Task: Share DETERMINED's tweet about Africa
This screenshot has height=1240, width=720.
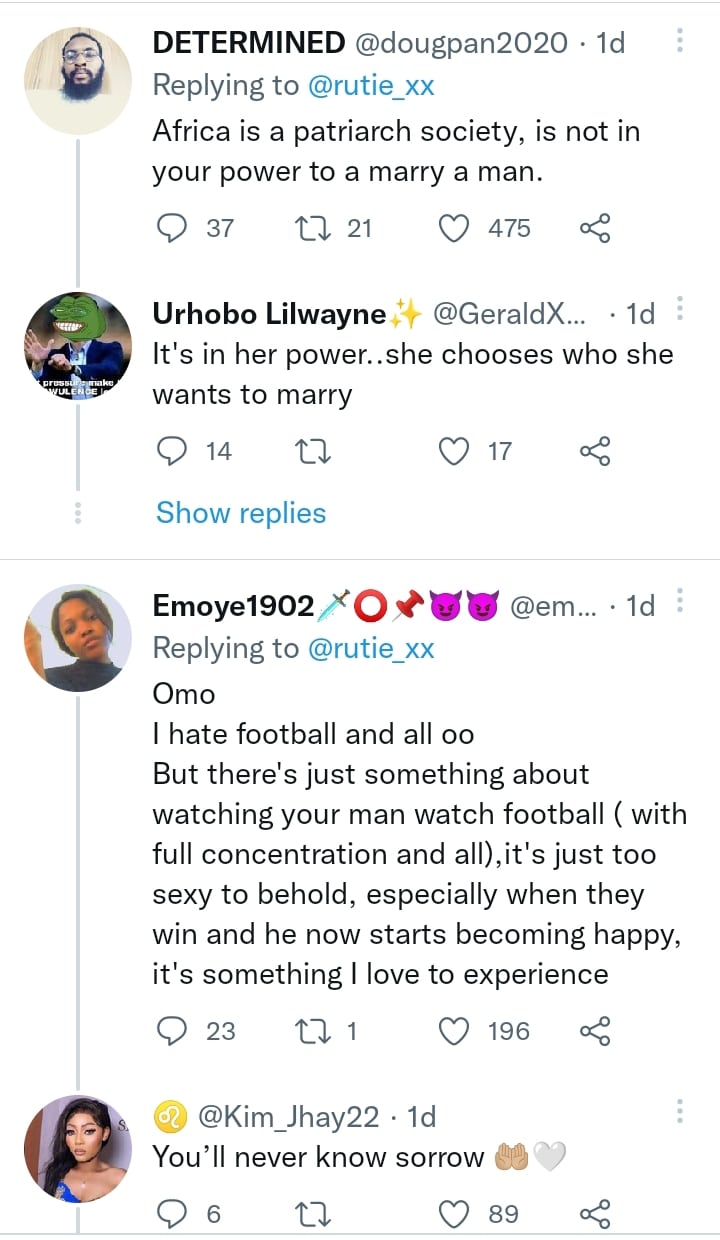Action: (x=595, y=228)
